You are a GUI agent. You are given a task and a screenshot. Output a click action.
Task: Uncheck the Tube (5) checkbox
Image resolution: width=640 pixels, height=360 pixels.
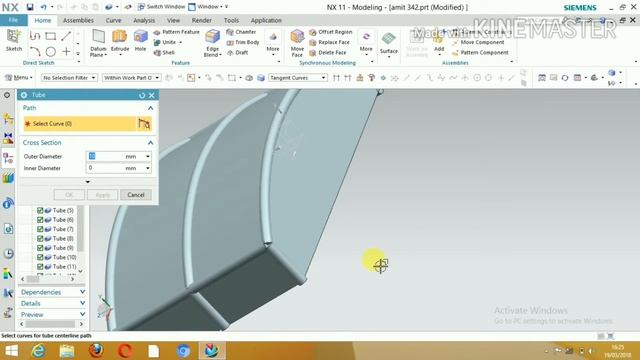click(x=40, y=210)
